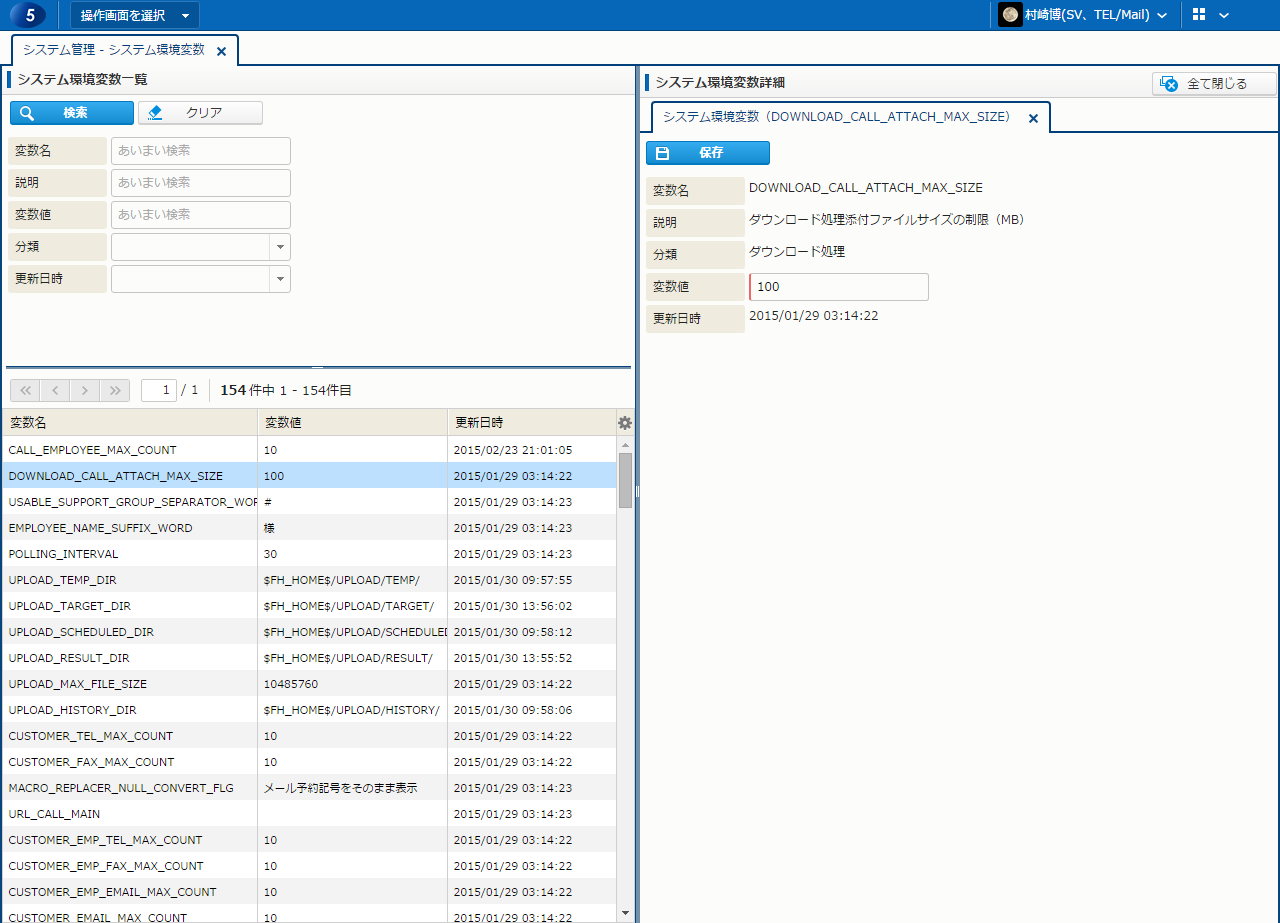Viewport: 1280px width, 923px height.
Task: Click the user avatar icon
Action: click(x=1010, y=15)
